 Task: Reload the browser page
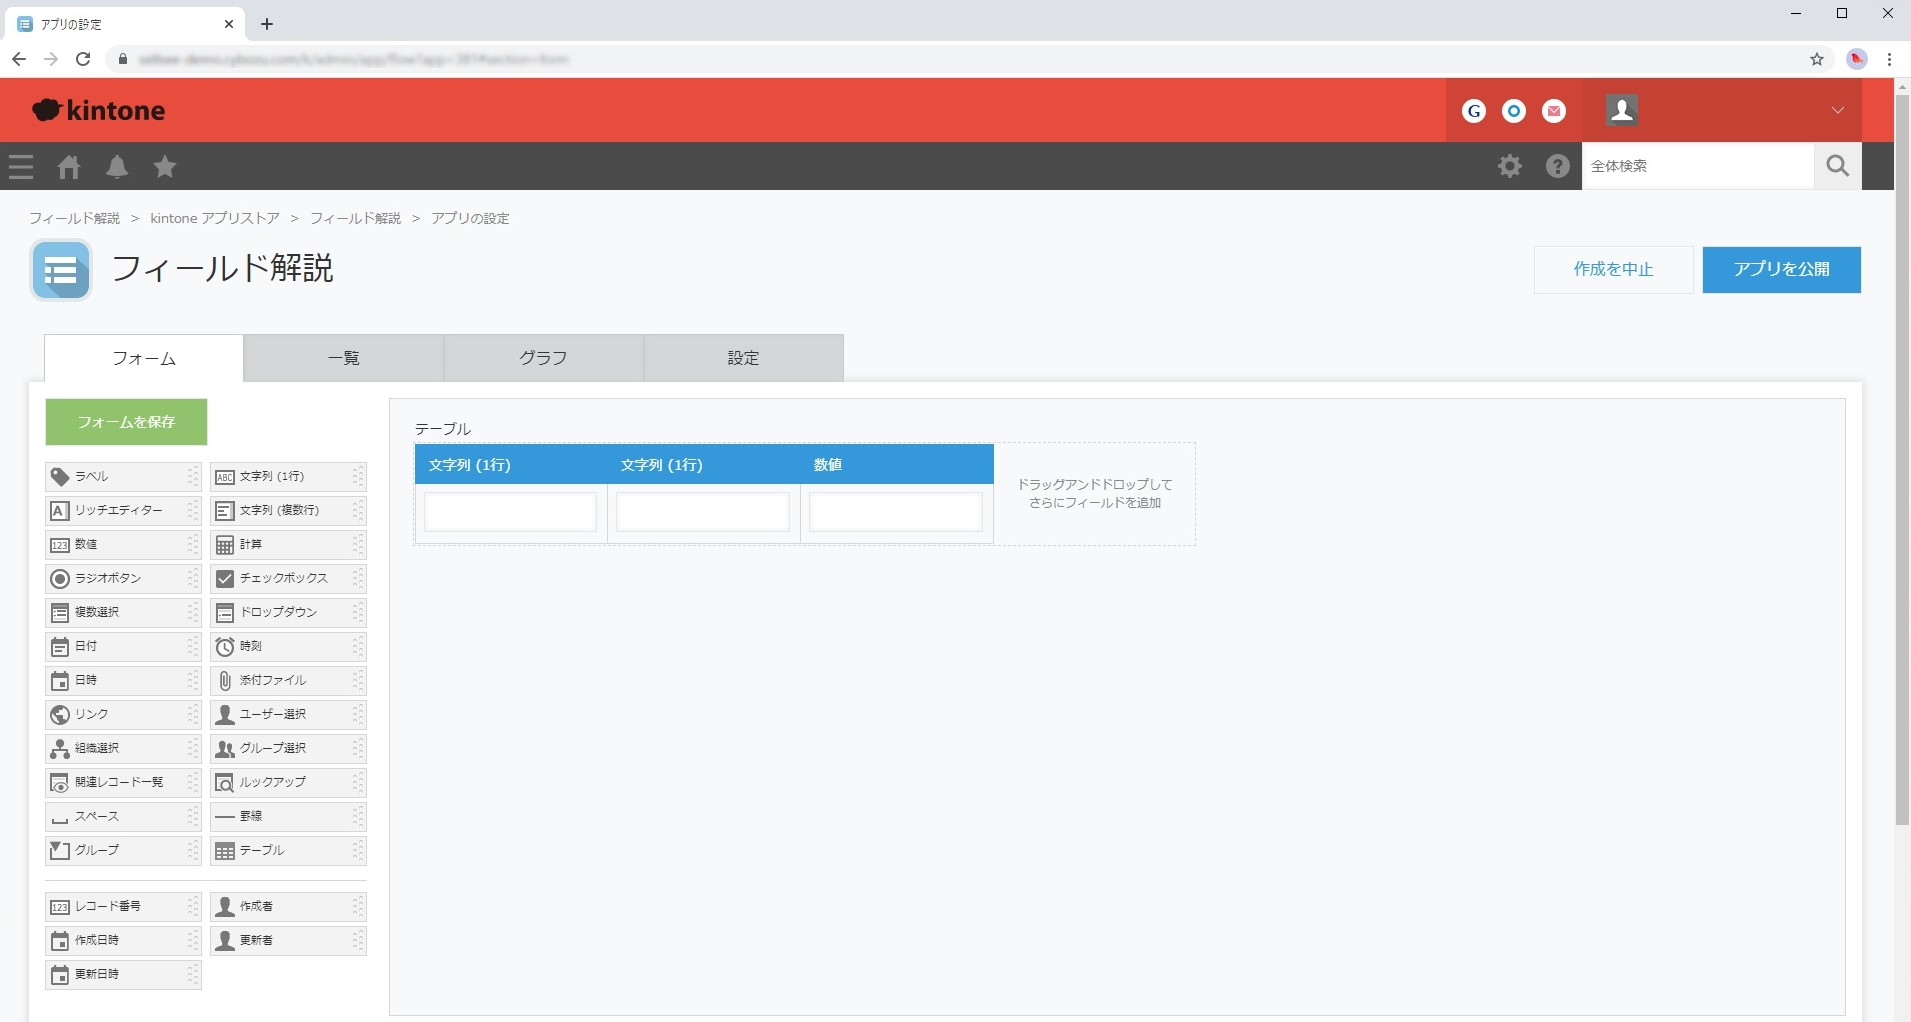tap(84, 60)
